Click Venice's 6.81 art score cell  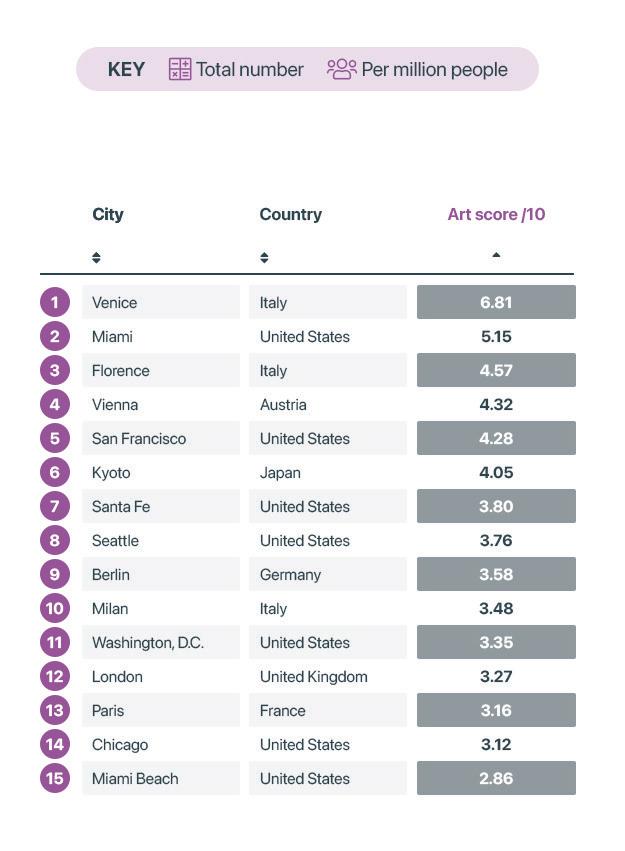[496, 302]
